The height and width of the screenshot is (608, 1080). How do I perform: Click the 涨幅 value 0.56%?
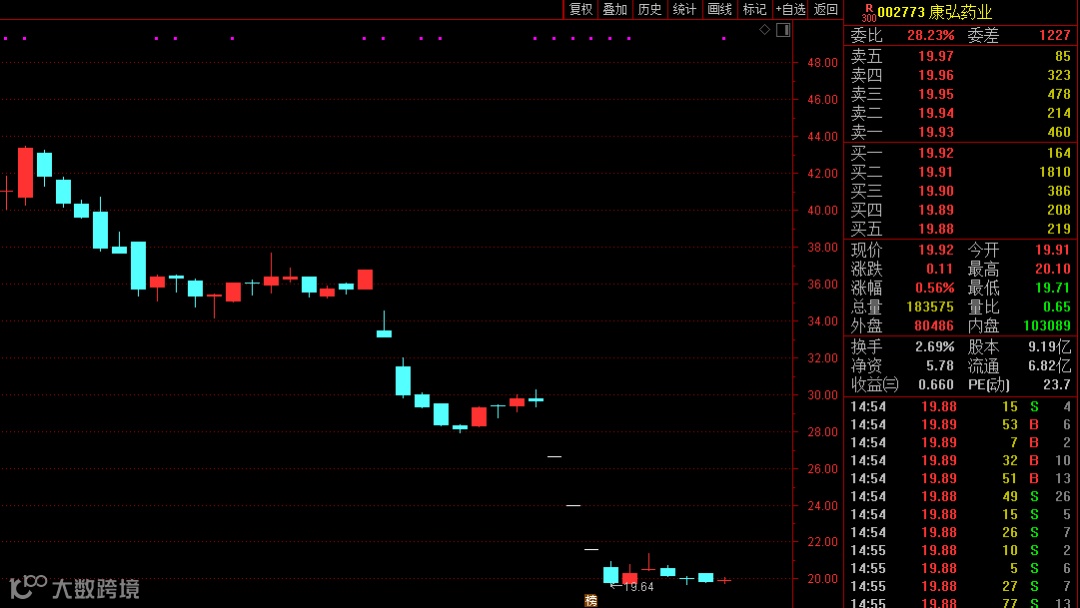(x=935, y=288)
